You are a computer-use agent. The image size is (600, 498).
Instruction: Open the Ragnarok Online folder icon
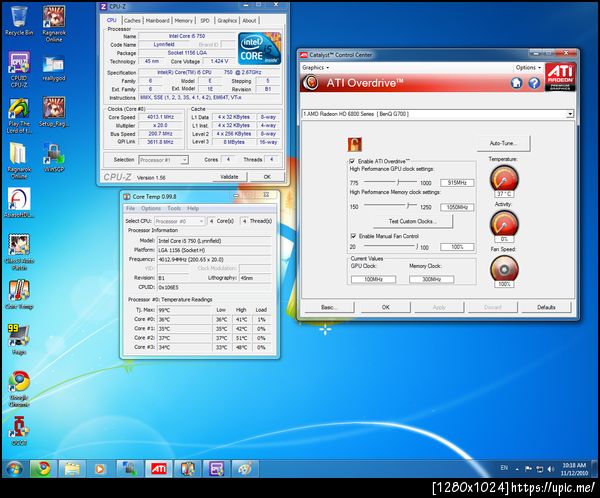pos(19,161)
